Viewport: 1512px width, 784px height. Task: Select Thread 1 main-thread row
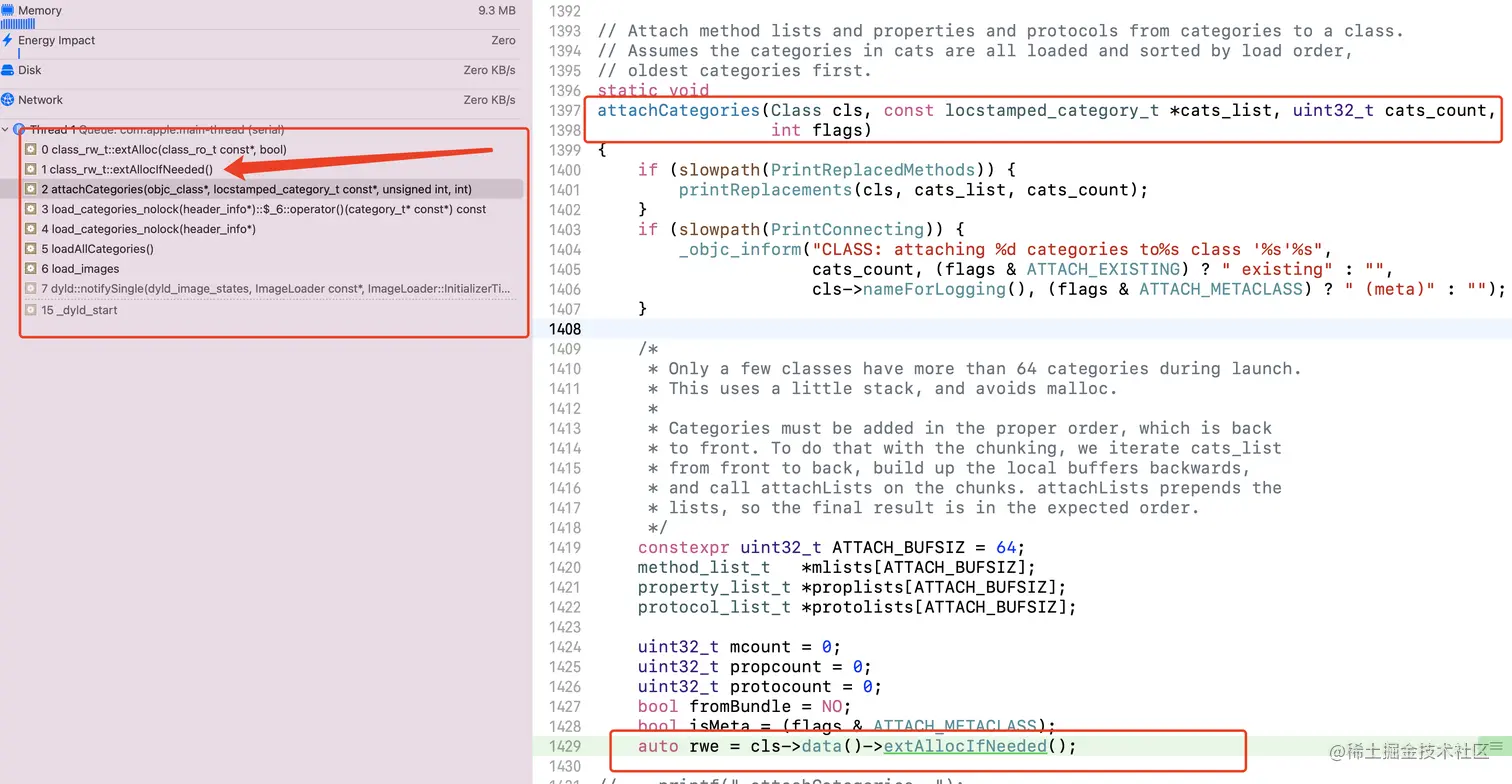[x=260, y=130]
